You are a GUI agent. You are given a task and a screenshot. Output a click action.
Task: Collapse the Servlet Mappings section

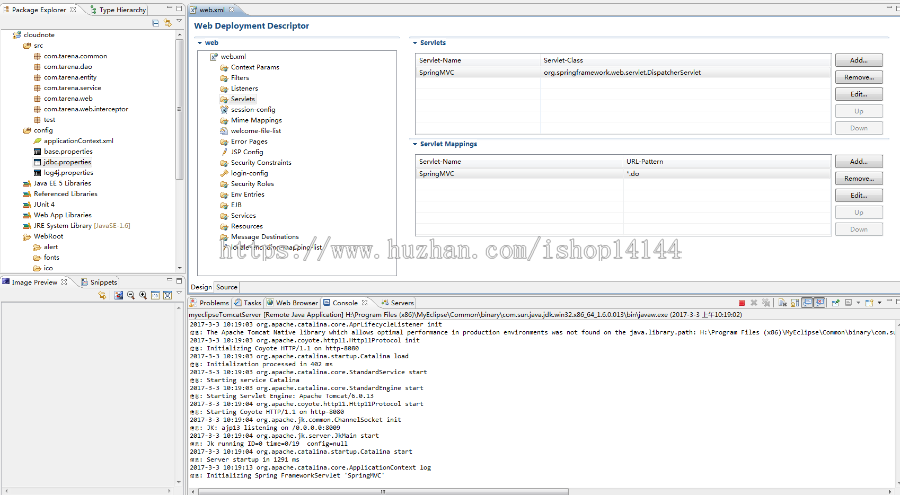[x=415, y=144]
